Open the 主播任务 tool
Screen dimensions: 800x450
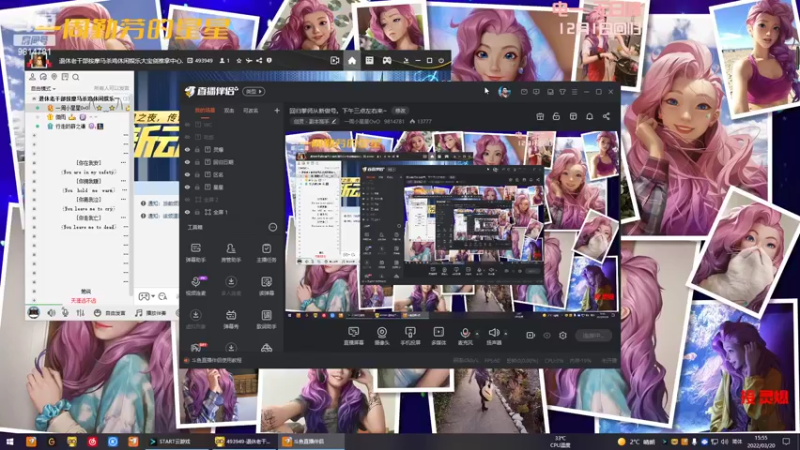pyautogui.click(x=266, y=253)
